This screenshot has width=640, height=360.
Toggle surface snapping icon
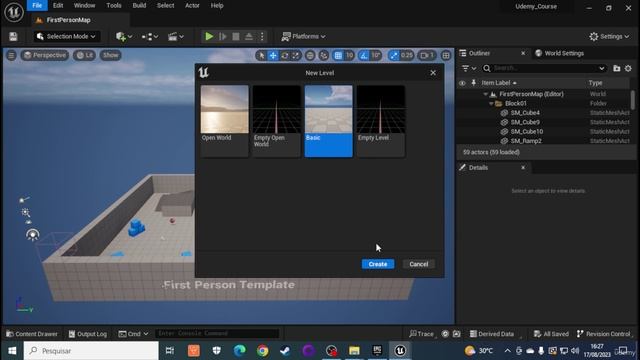324,56
